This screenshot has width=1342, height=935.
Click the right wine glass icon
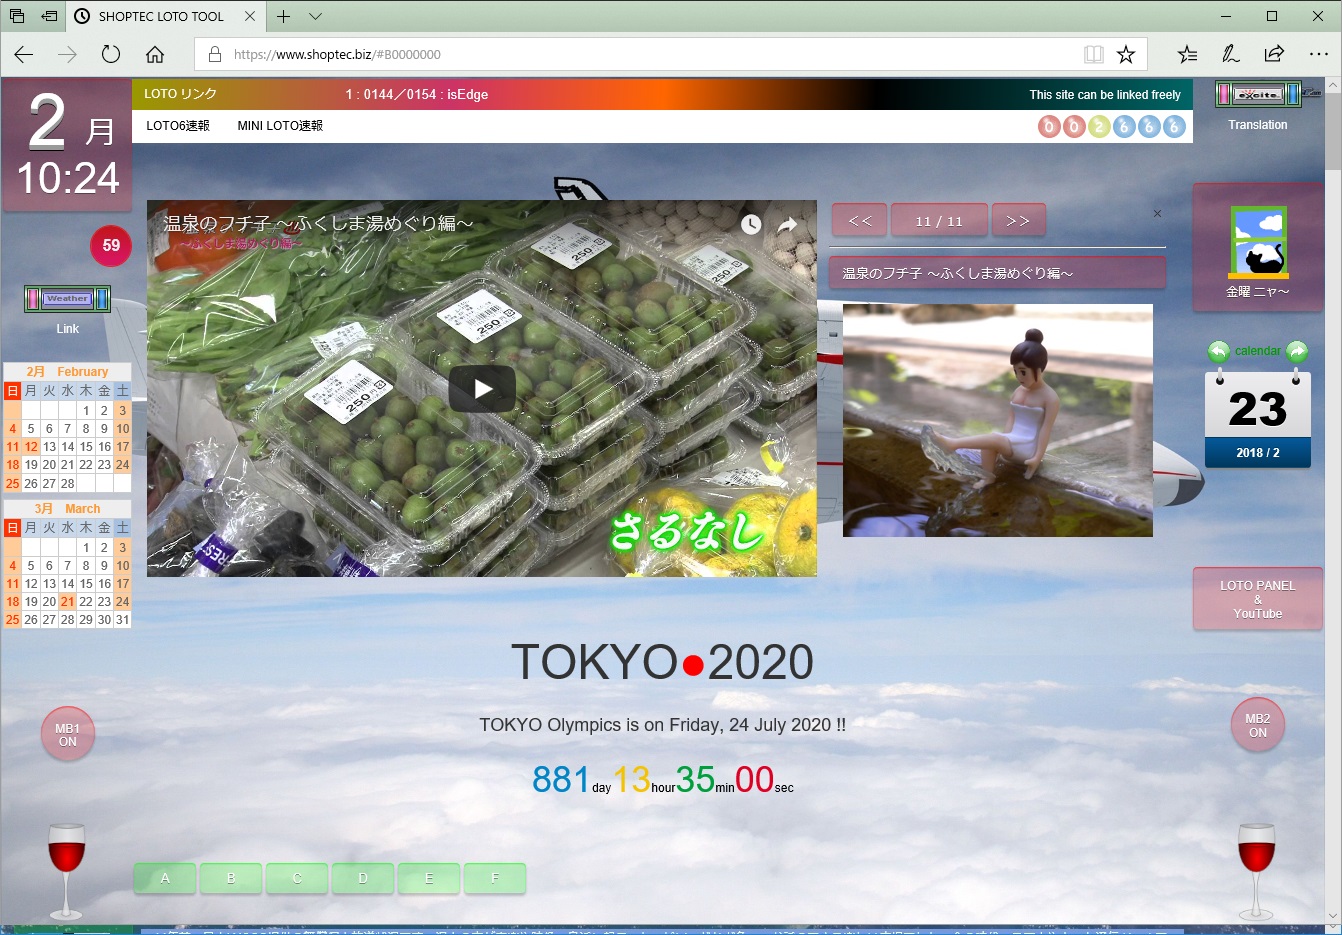[1256, 871]
